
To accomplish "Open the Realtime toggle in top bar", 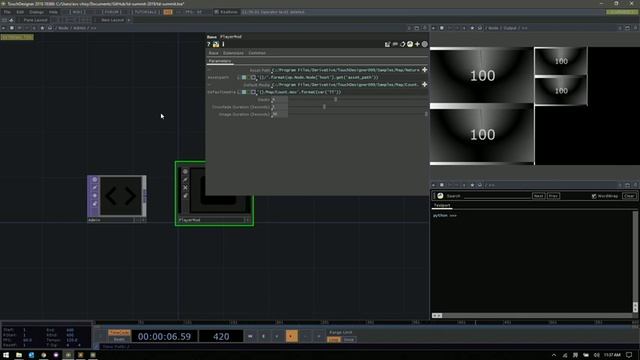I will tap(226, 12).
